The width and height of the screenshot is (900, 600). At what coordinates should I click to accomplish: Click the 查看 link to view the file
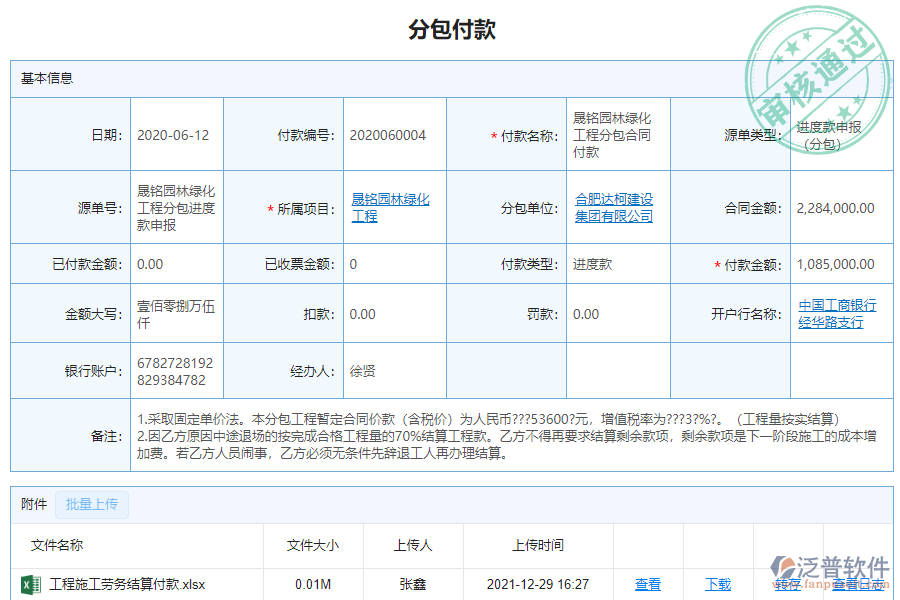point(648,584)
